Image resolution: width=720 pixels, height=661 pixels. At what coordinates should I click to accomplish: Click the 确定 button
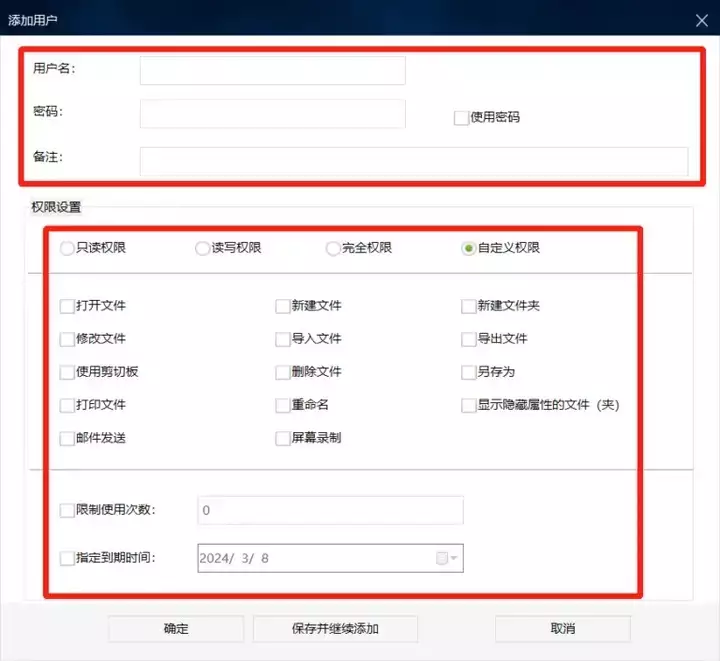pyautogui.click(x=176, y=628)
